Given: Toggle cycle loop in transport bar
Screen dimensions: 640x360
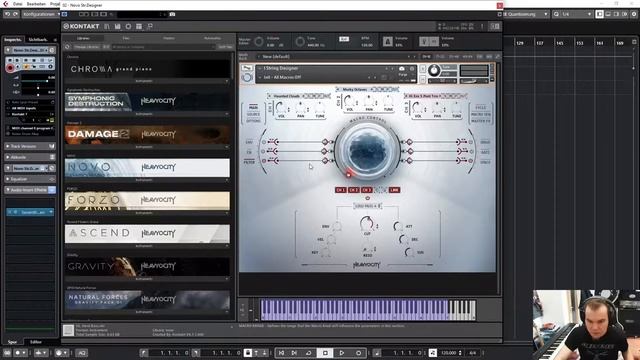Looking at the screenshot, I should pyautogui.click(x=309, y=353).
